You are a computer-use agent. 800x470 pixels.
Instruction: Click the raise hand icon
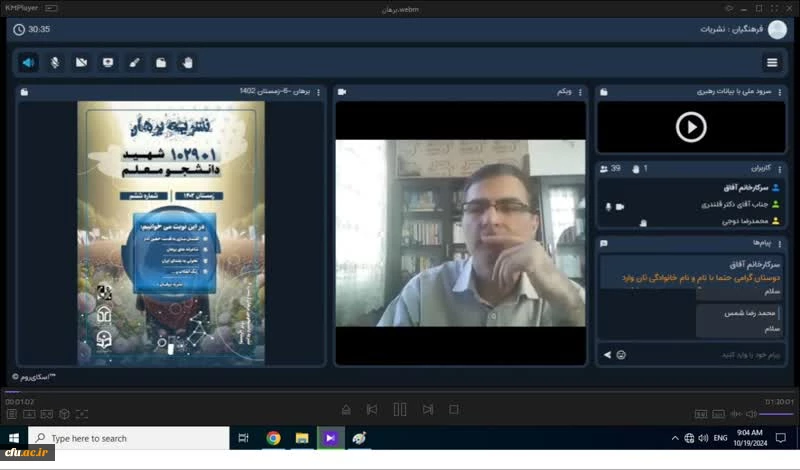pyautogui.click(x=187, y=62)
